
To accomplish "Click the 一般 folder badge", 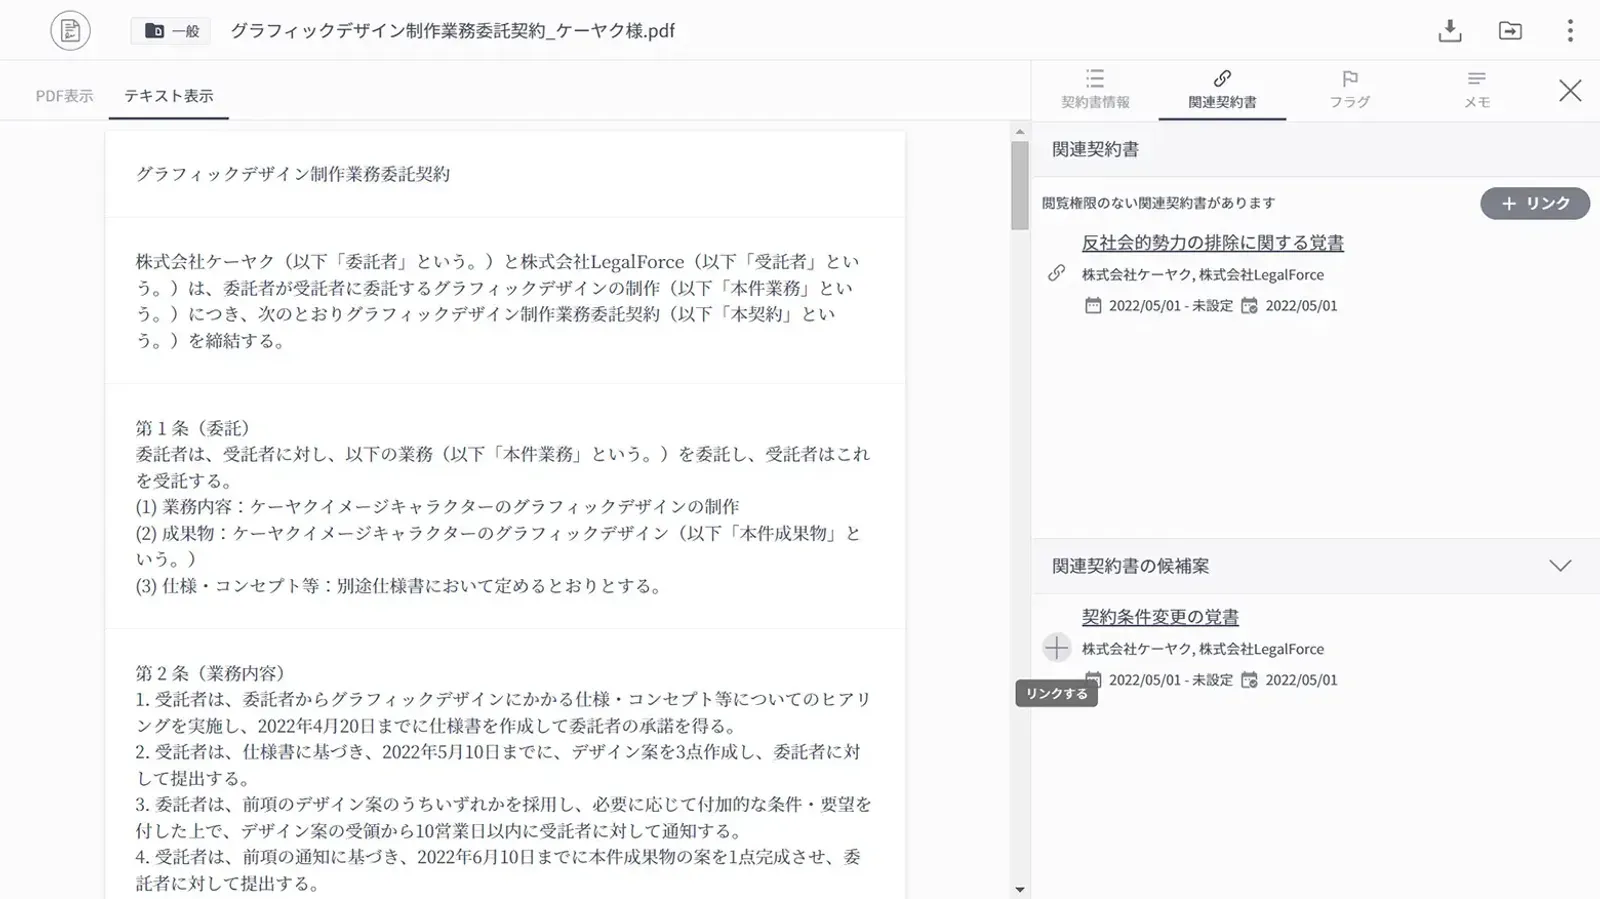I will (171, 31).
